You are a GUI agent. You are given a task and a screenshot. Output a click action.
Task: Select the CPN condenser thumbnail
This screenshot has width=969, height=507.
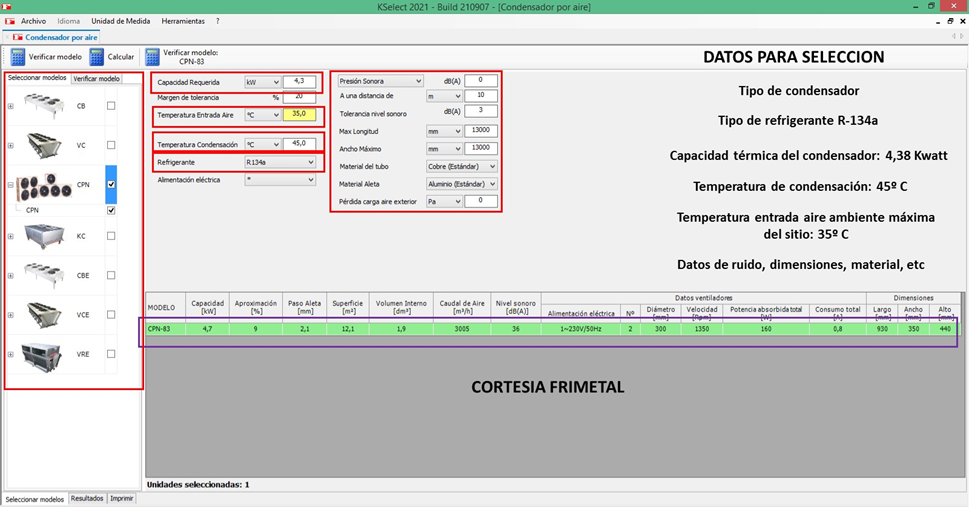pyautogui.click(x=44, y=185)
